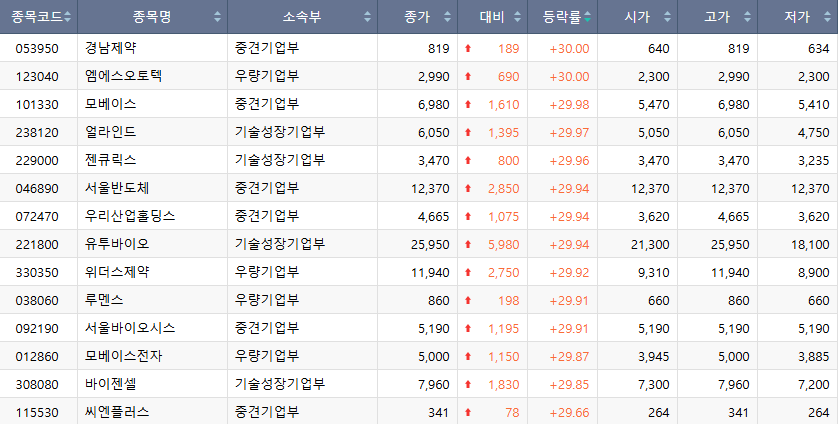Select stock name 씨엔플러스
Screen dimensions: 838x424
pyautogui.click(x=117, y=412)
